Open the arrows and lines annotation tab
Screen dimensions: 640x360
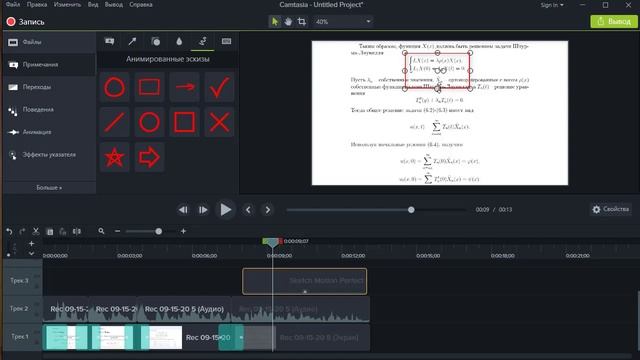132,41
